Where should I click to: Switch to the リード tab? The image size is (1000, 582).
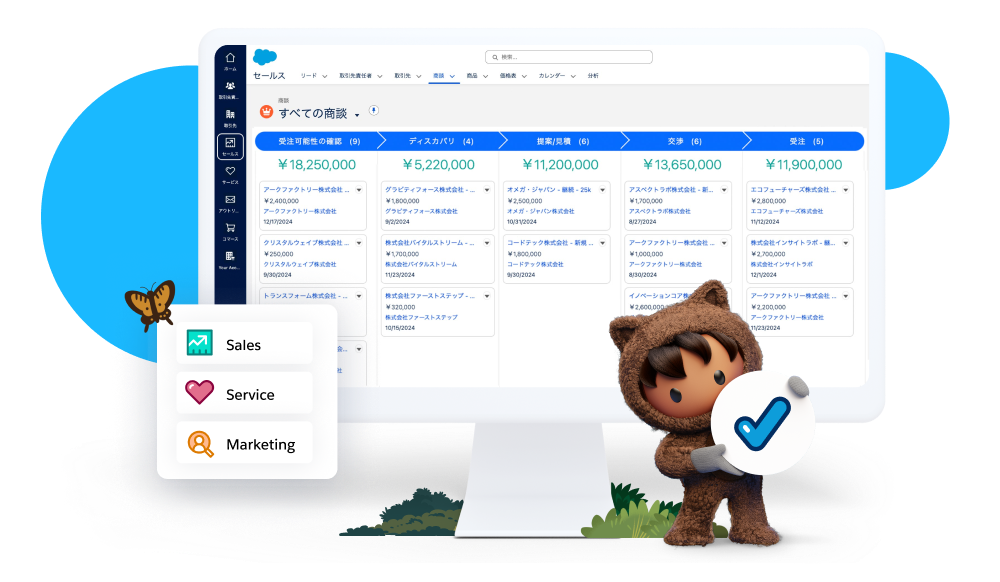pyautogui.click(x=308, y=76)
